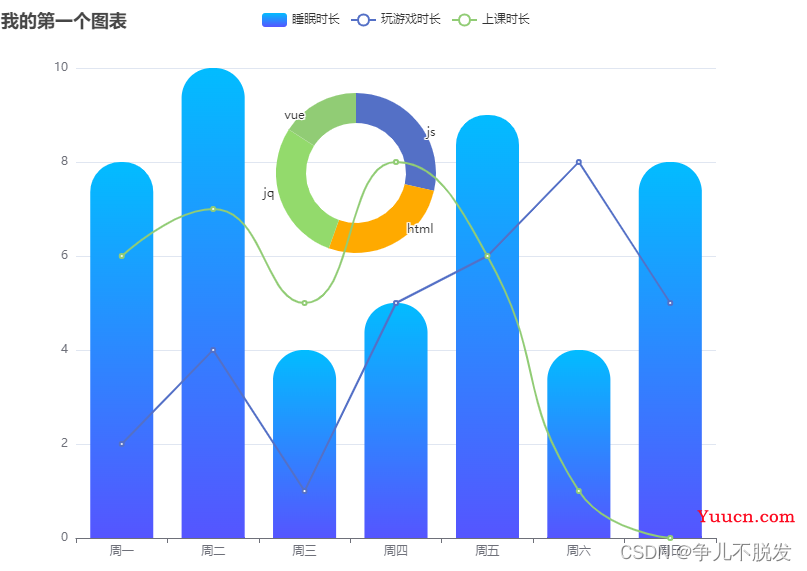
Task: Click green line point at 周五
Action: tap(487, 256)
